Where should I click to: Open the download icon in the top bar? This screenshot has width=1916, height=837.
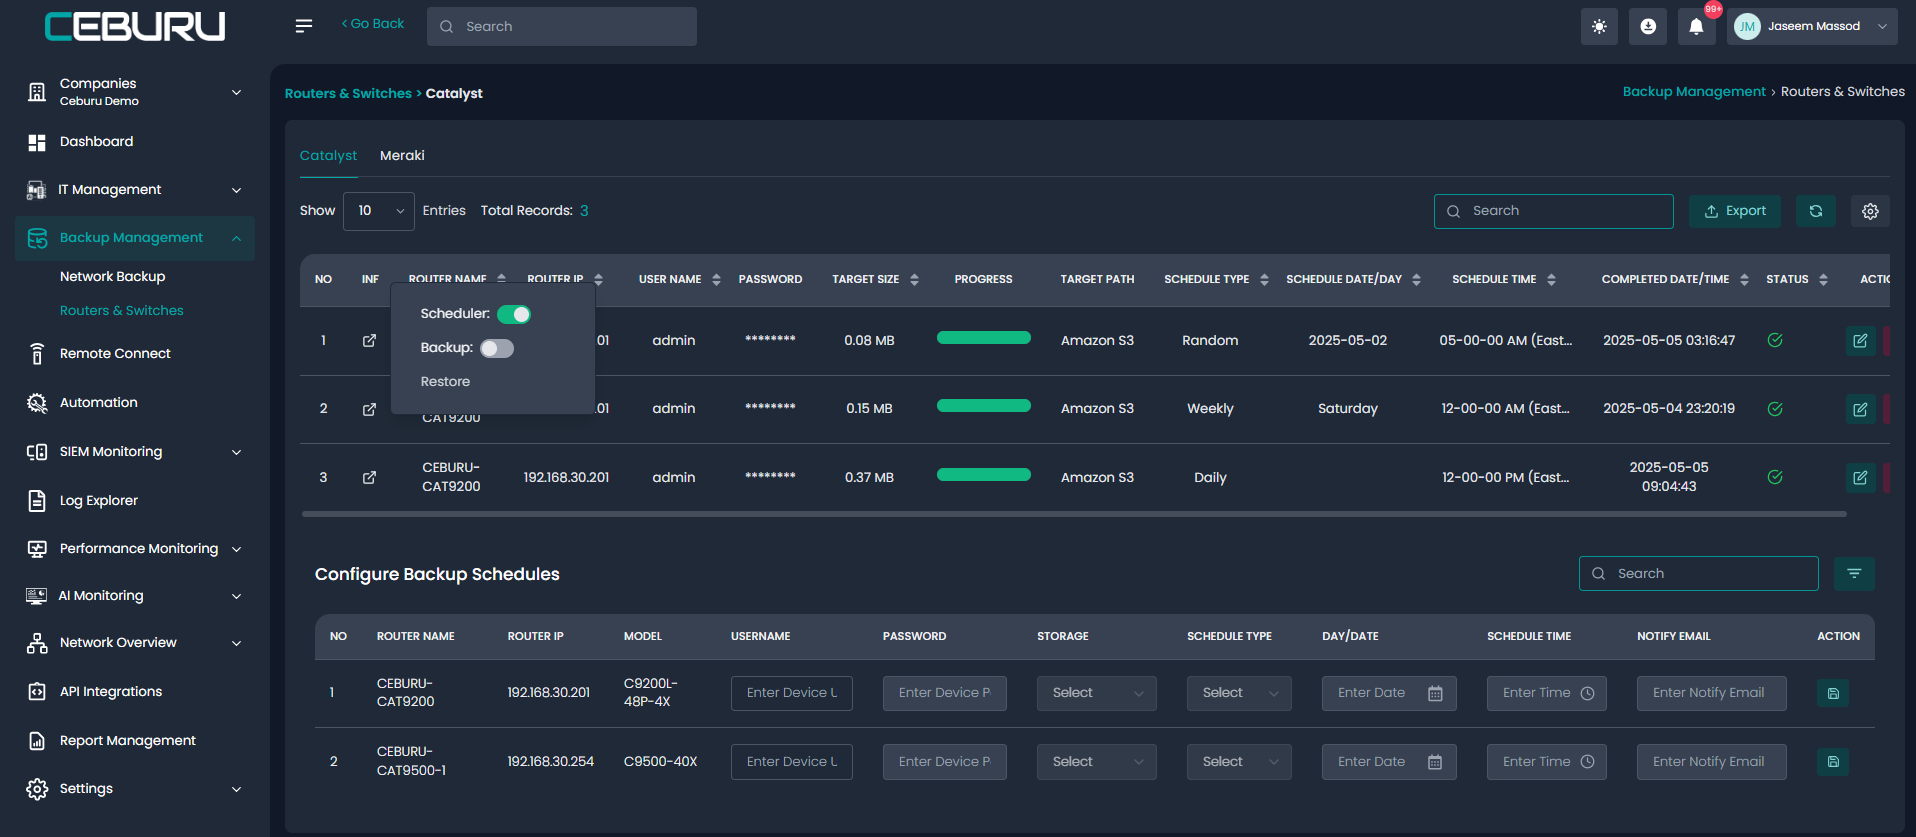(1648, 27)
